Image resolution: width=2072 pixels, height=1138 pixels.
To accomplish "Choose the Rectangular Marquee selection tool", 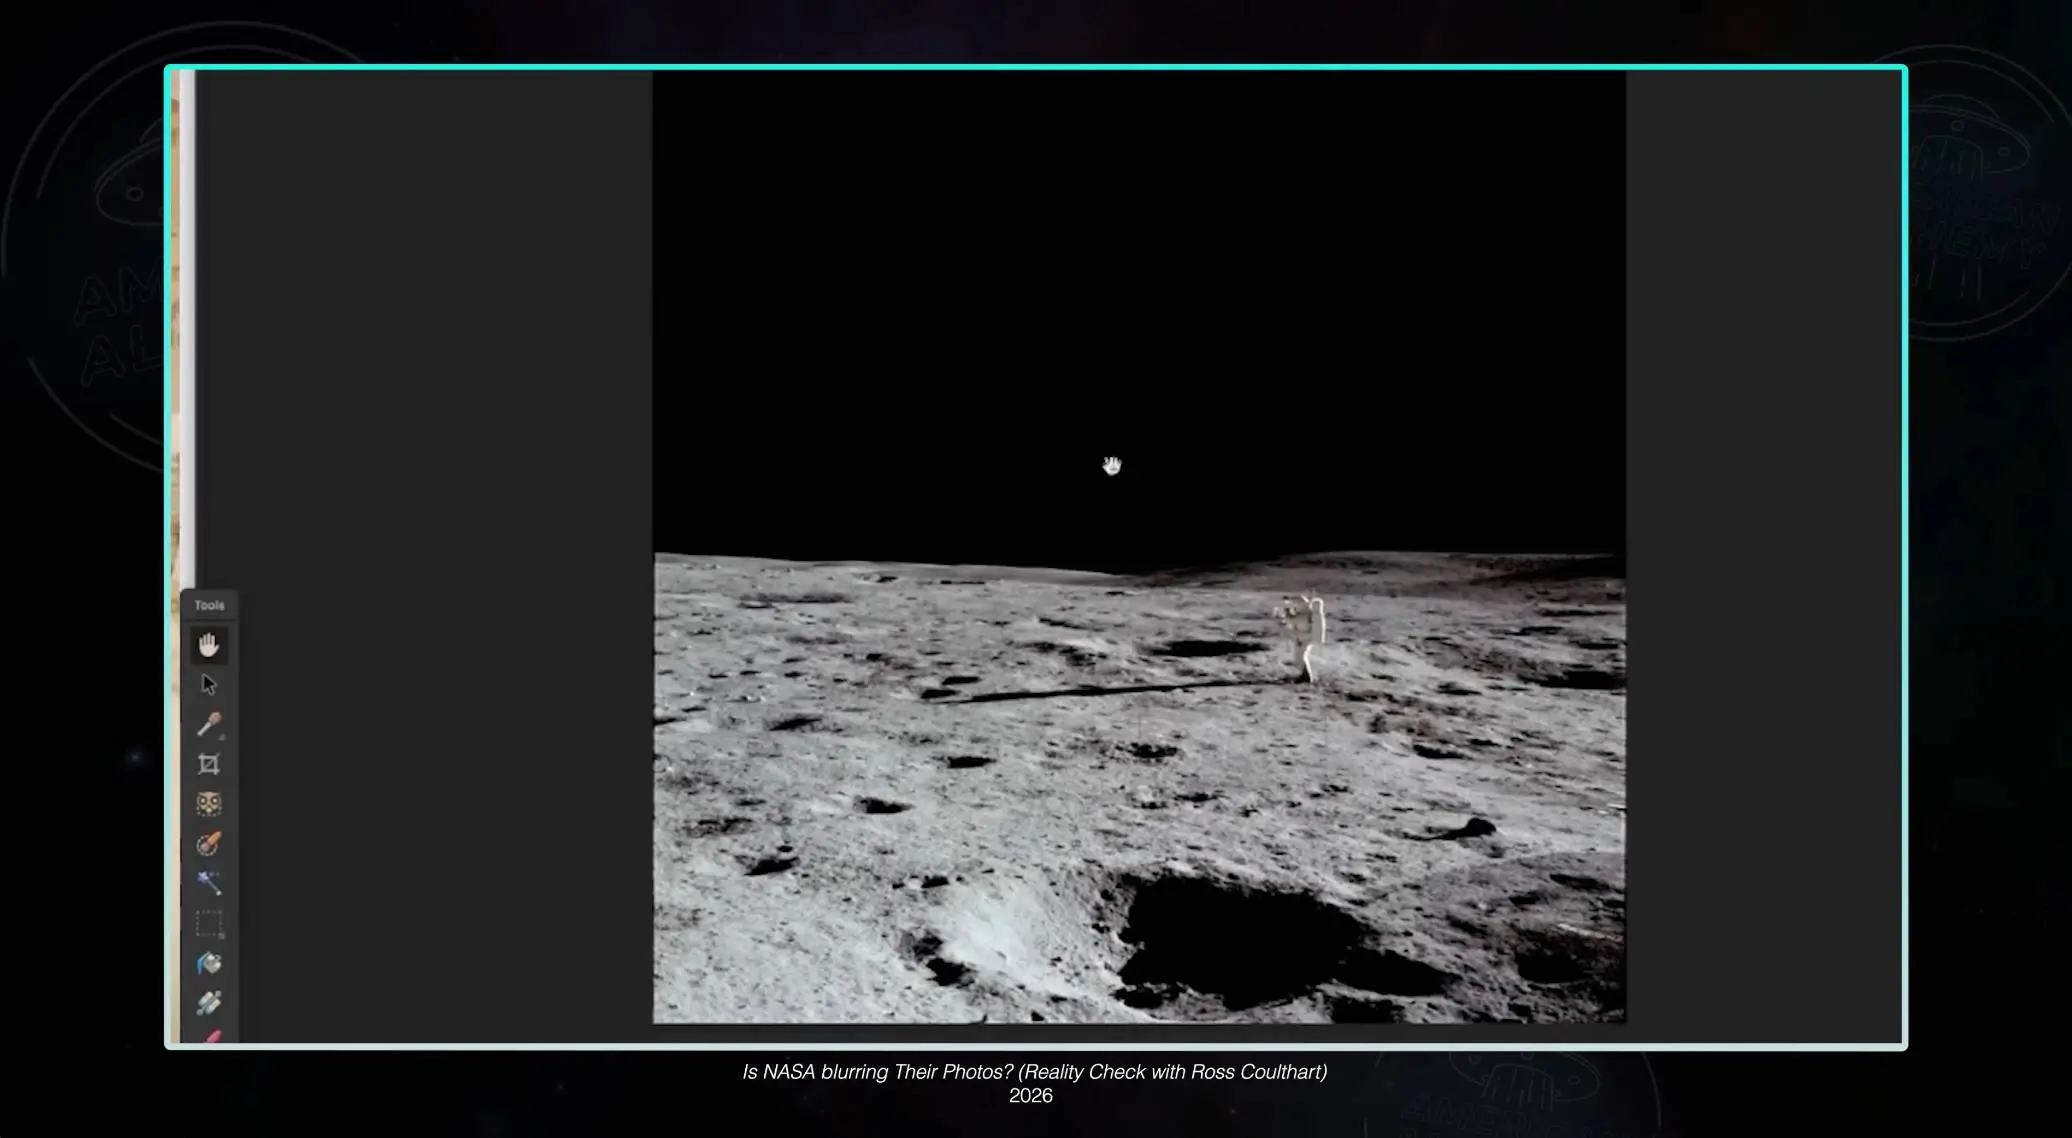I will pyautogui.click(x=209, y=924).
